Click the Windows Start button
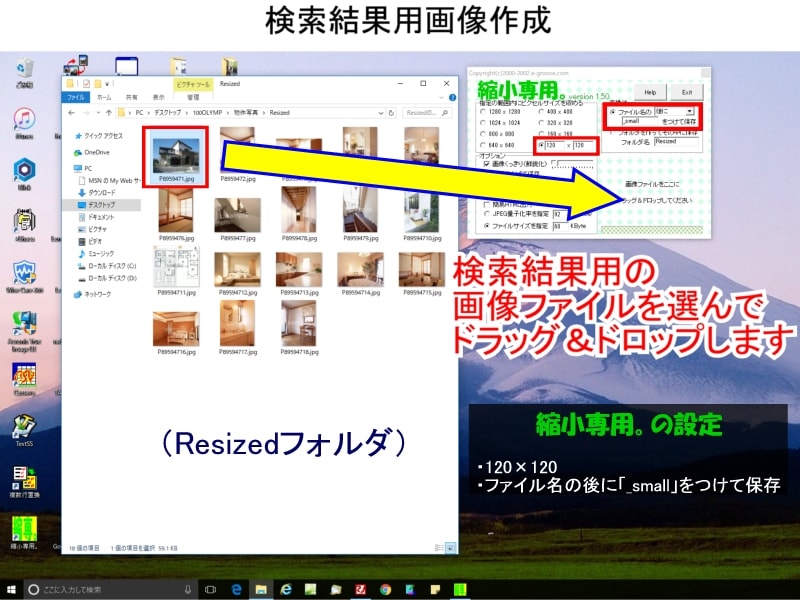The image size is (800, 600). [x=11, y=589]
